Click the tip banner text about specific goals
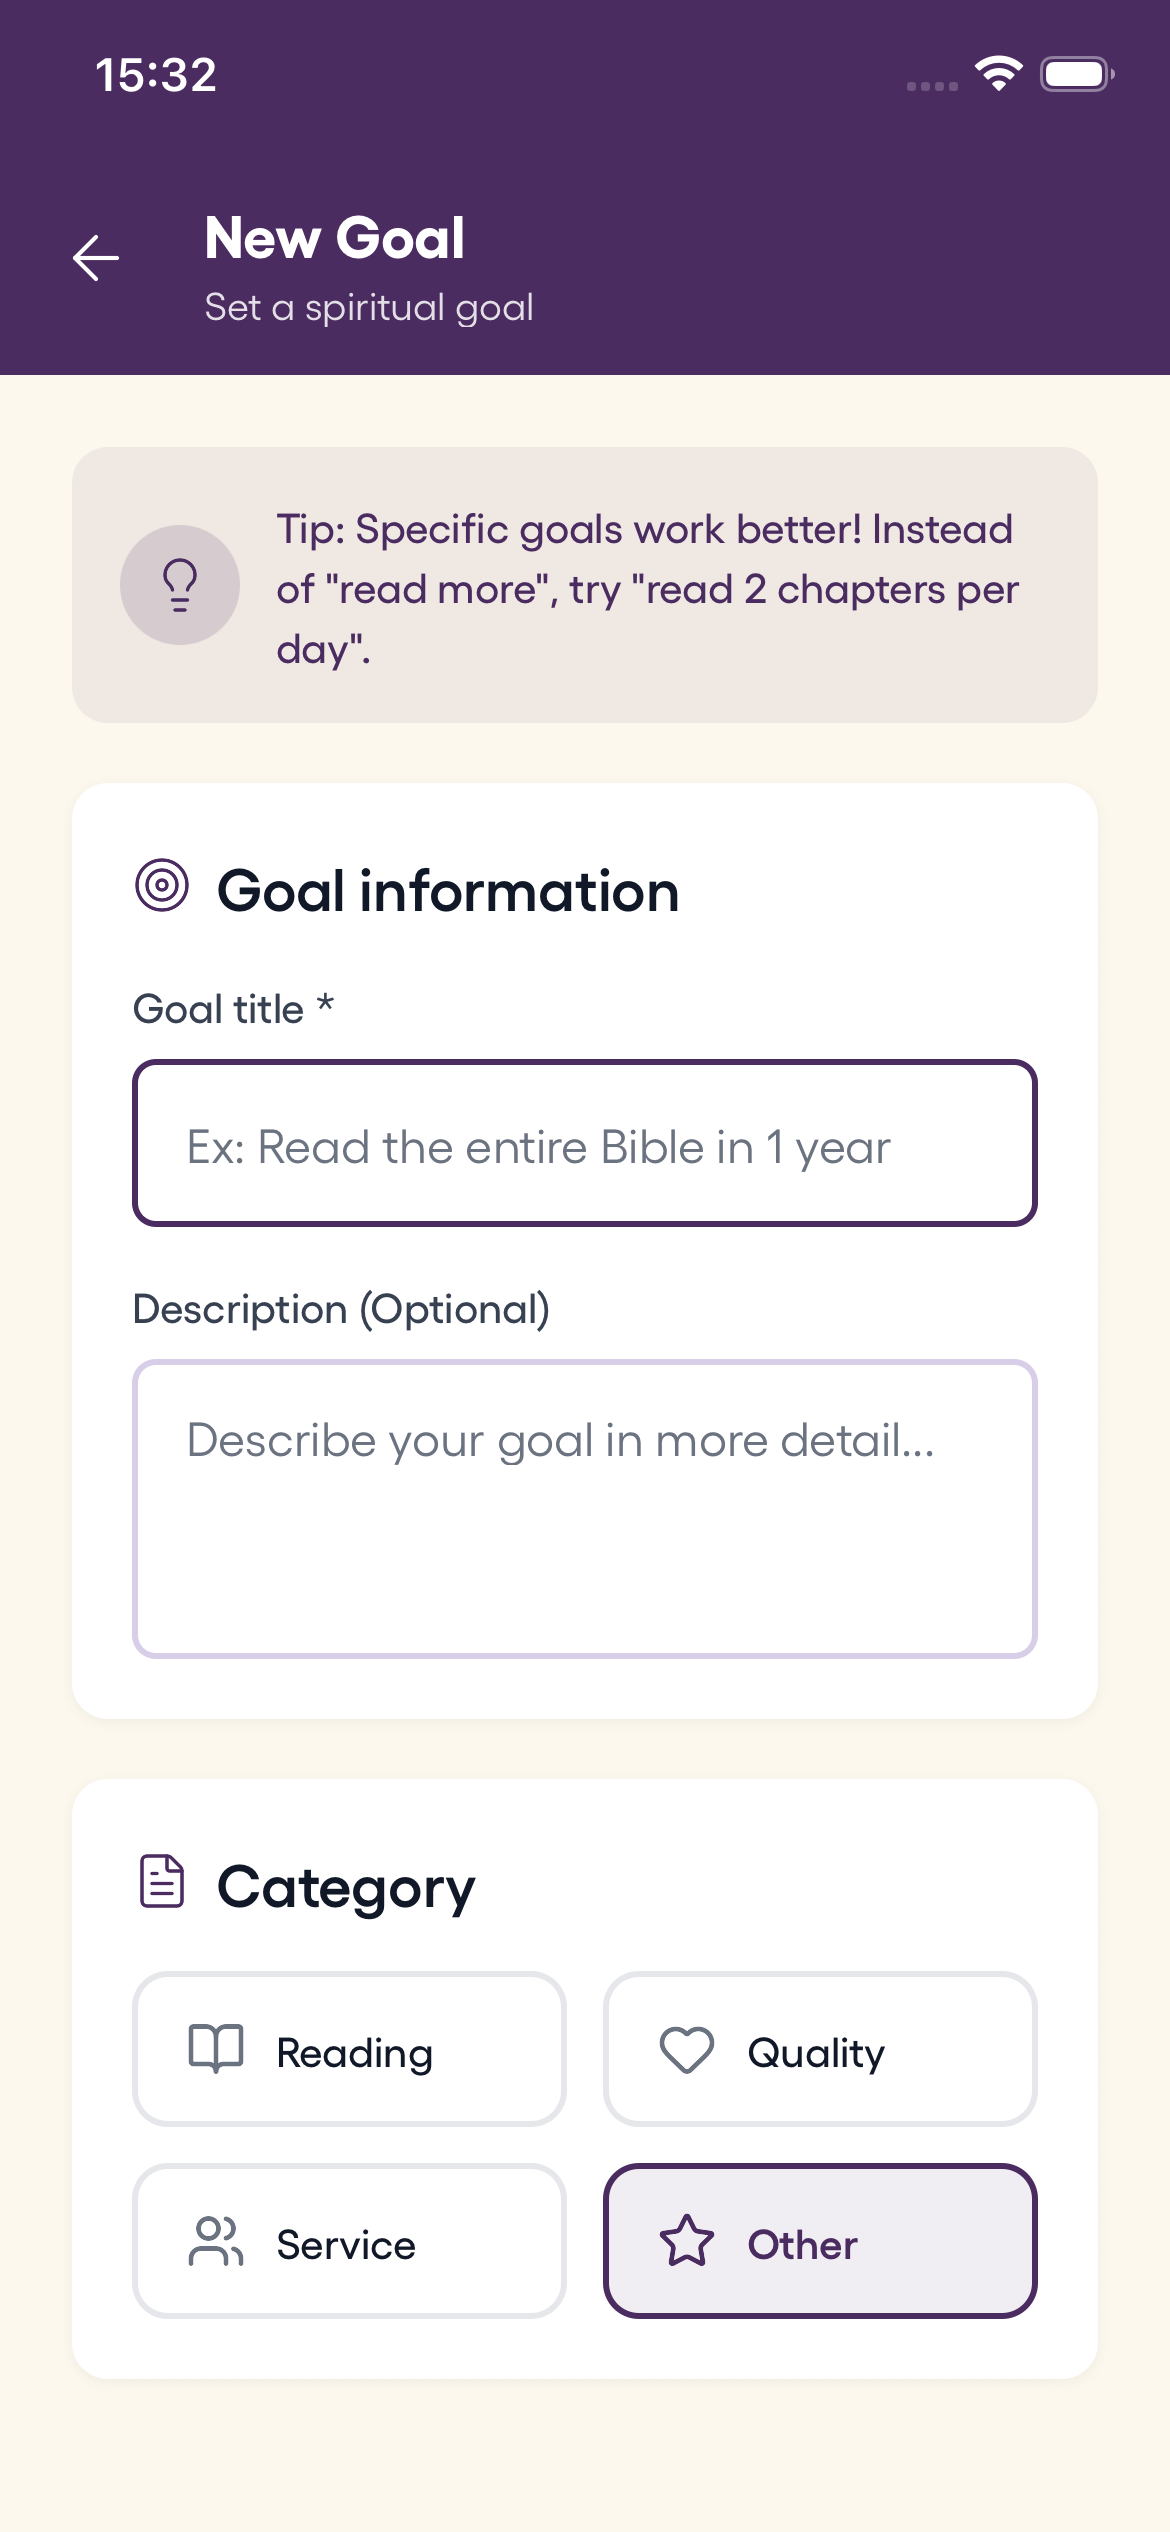The height and width of the screenshot is (2532, 1170). click(x=645, y=589)
